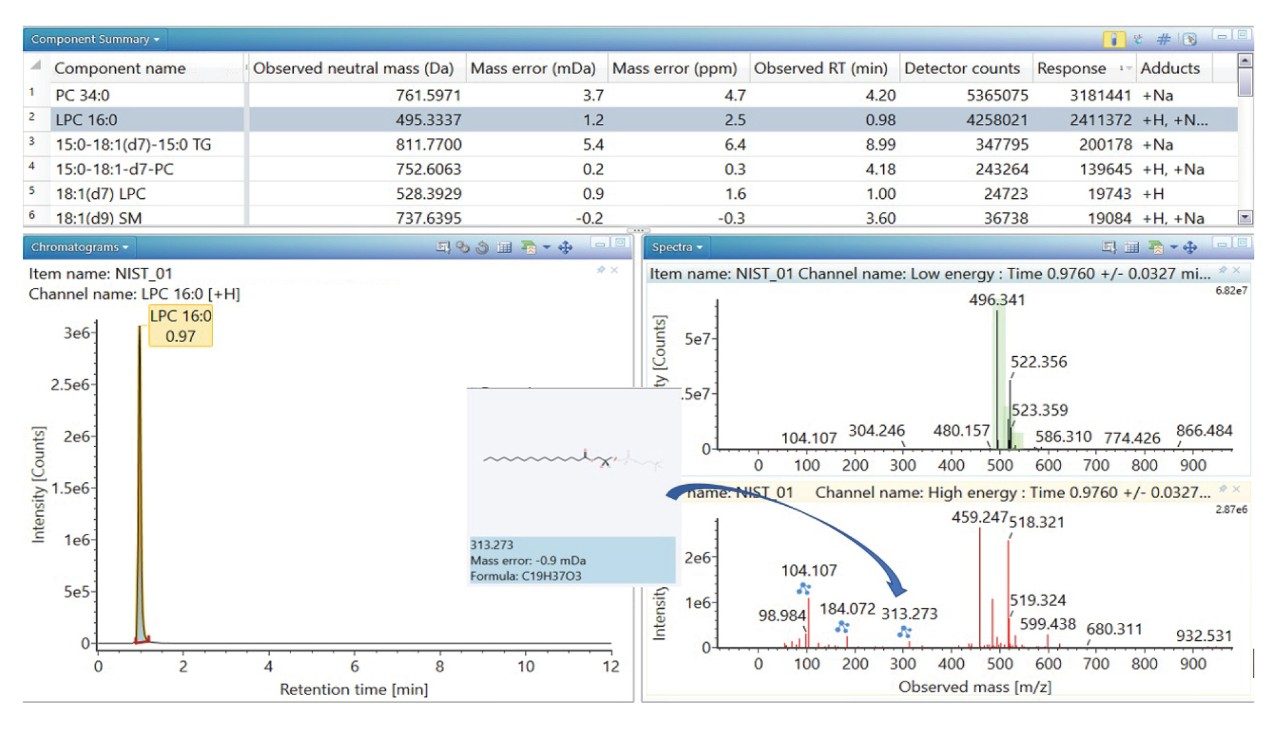Click the select-all corner cell of the table
The image size is (1280, 729).
36,68
